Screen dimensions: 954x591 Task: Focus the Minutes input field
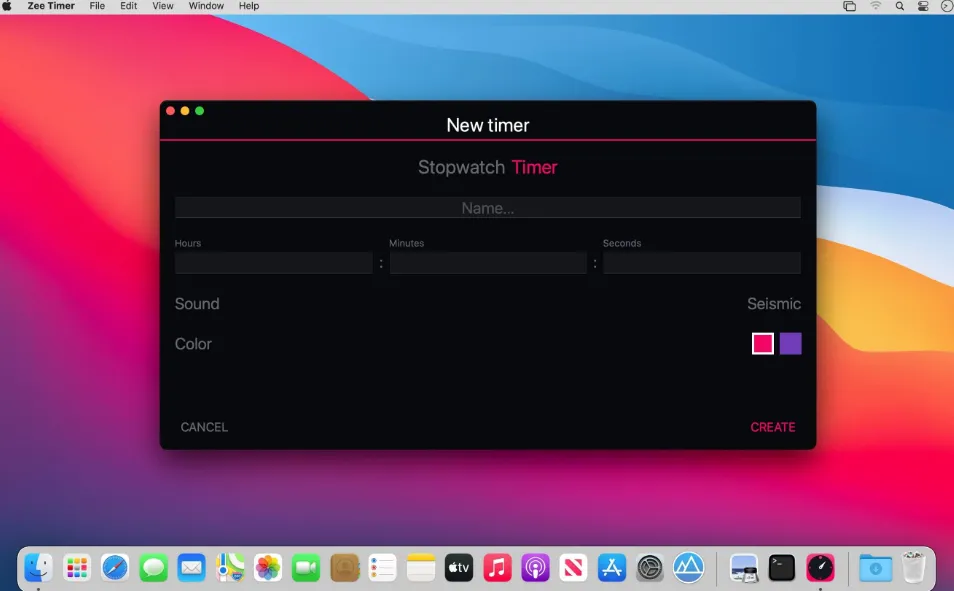[488, 263]
